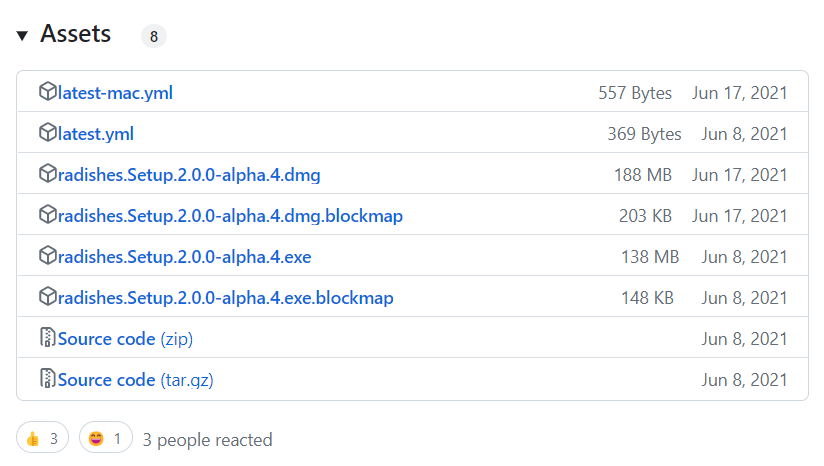The height and width of the screenshot is (466, 824).
Task: Click archive icon beside Source code (tar.gz)
Action: [47, 380]
